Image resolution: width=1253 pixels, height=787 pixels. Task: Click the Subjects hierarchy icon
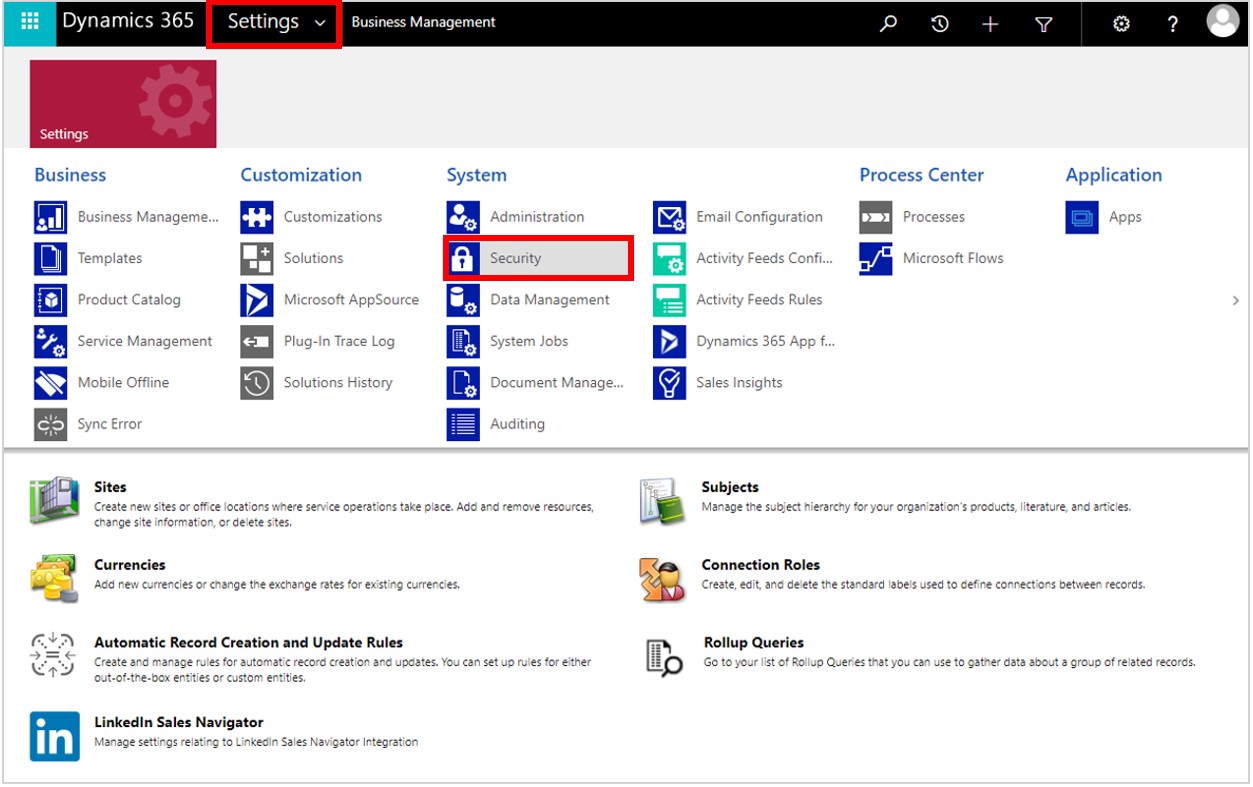tap(663, 502)
